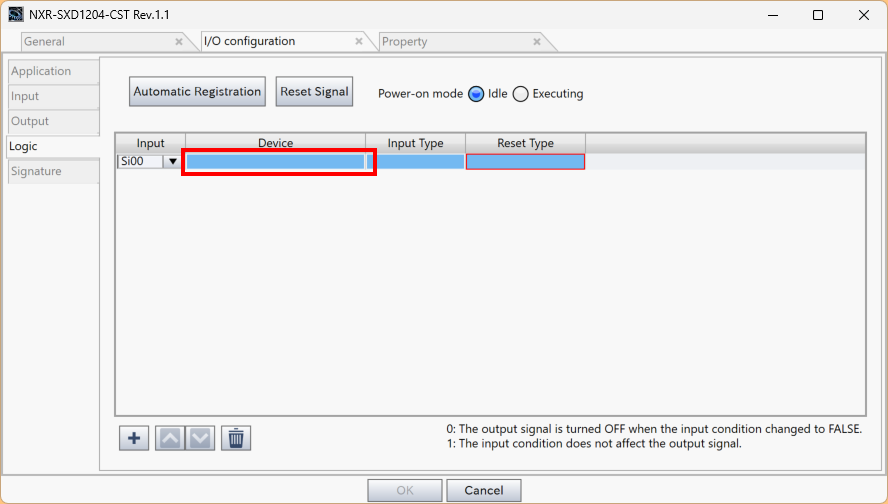Viewport: 888px width, 504px height.
Task: Click the Reset Type cell in first row
Action: click(x=525, y=161)
